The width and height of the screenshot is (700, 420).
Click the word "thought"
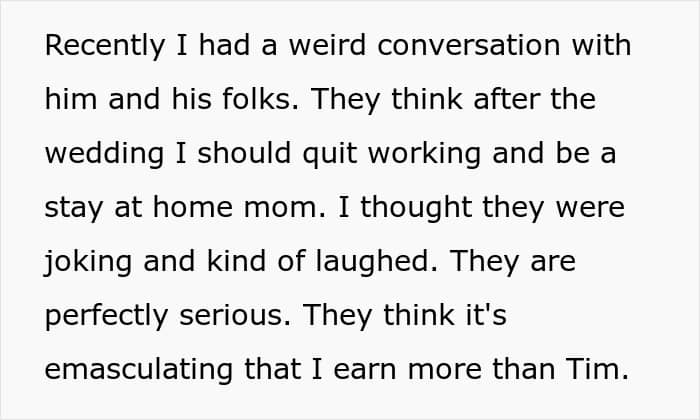pyautogui.click(x=416, y=208)
